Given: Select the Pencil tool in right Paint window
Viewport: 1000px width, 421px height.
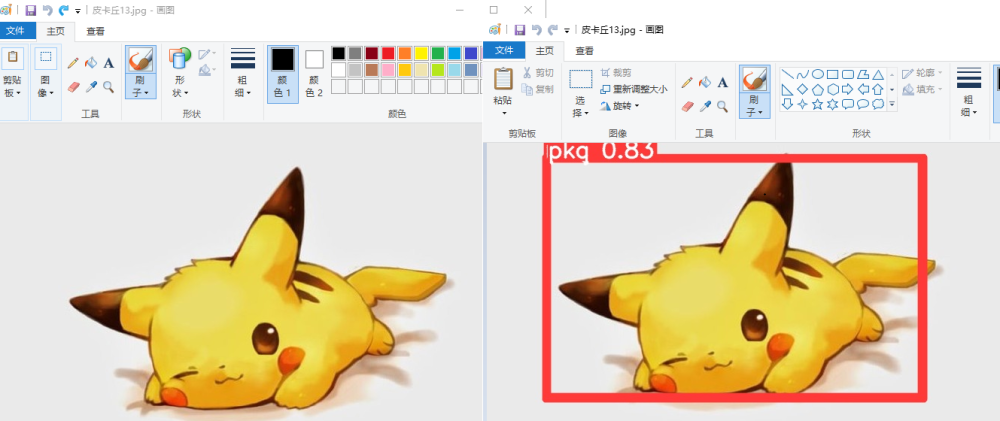Looking at the screenshot, I should [x=687, y=82].
